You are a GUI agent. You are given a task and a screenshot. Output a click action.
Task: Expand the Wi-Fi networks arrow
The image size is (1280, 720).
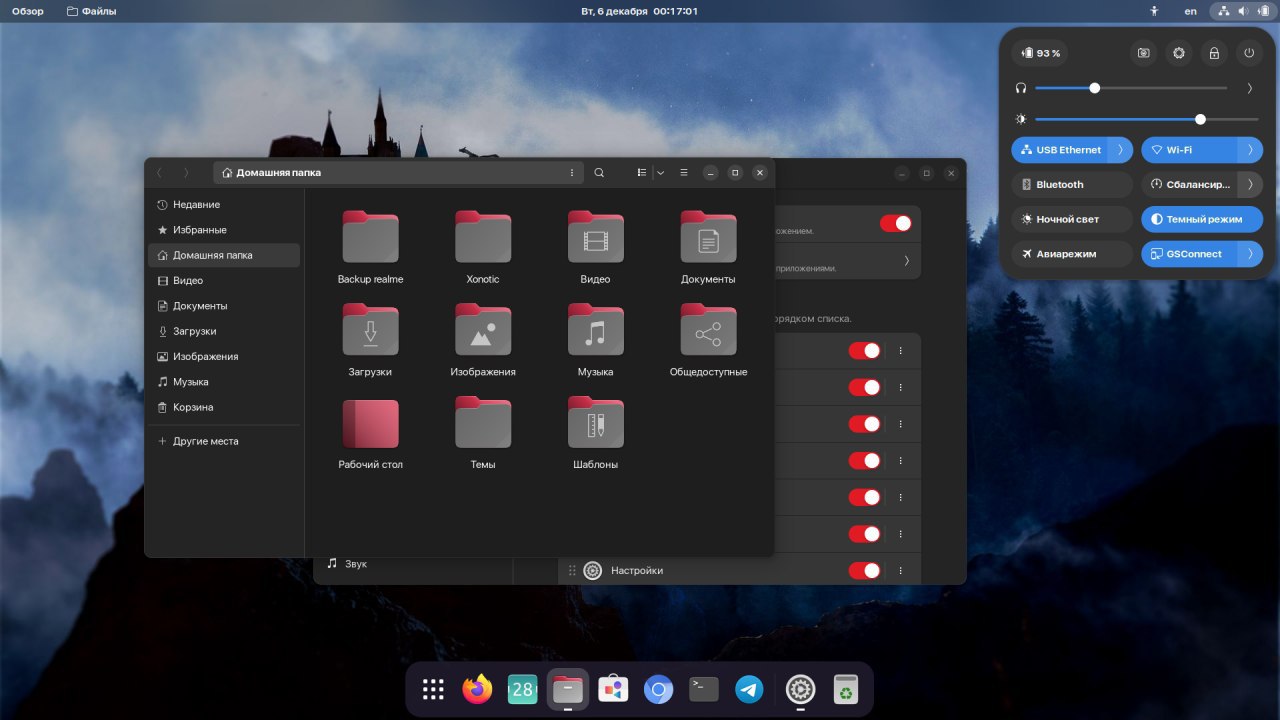tap(1250, 150)
